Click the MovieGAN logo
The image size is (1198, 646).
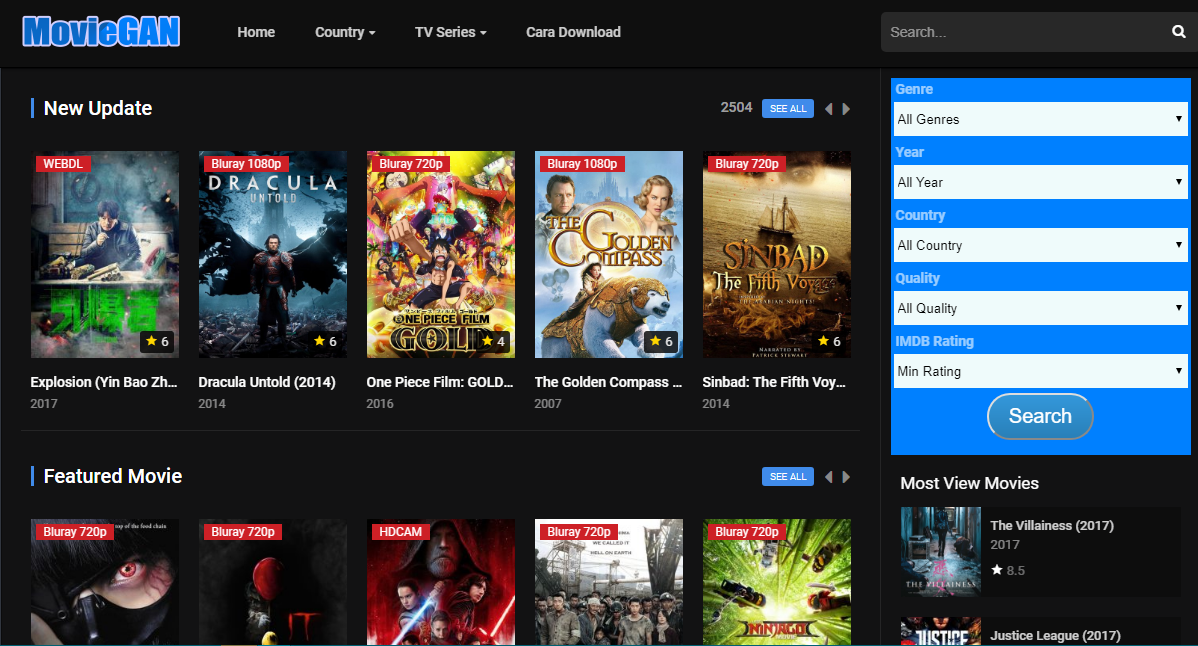click(x=101, y=31)
